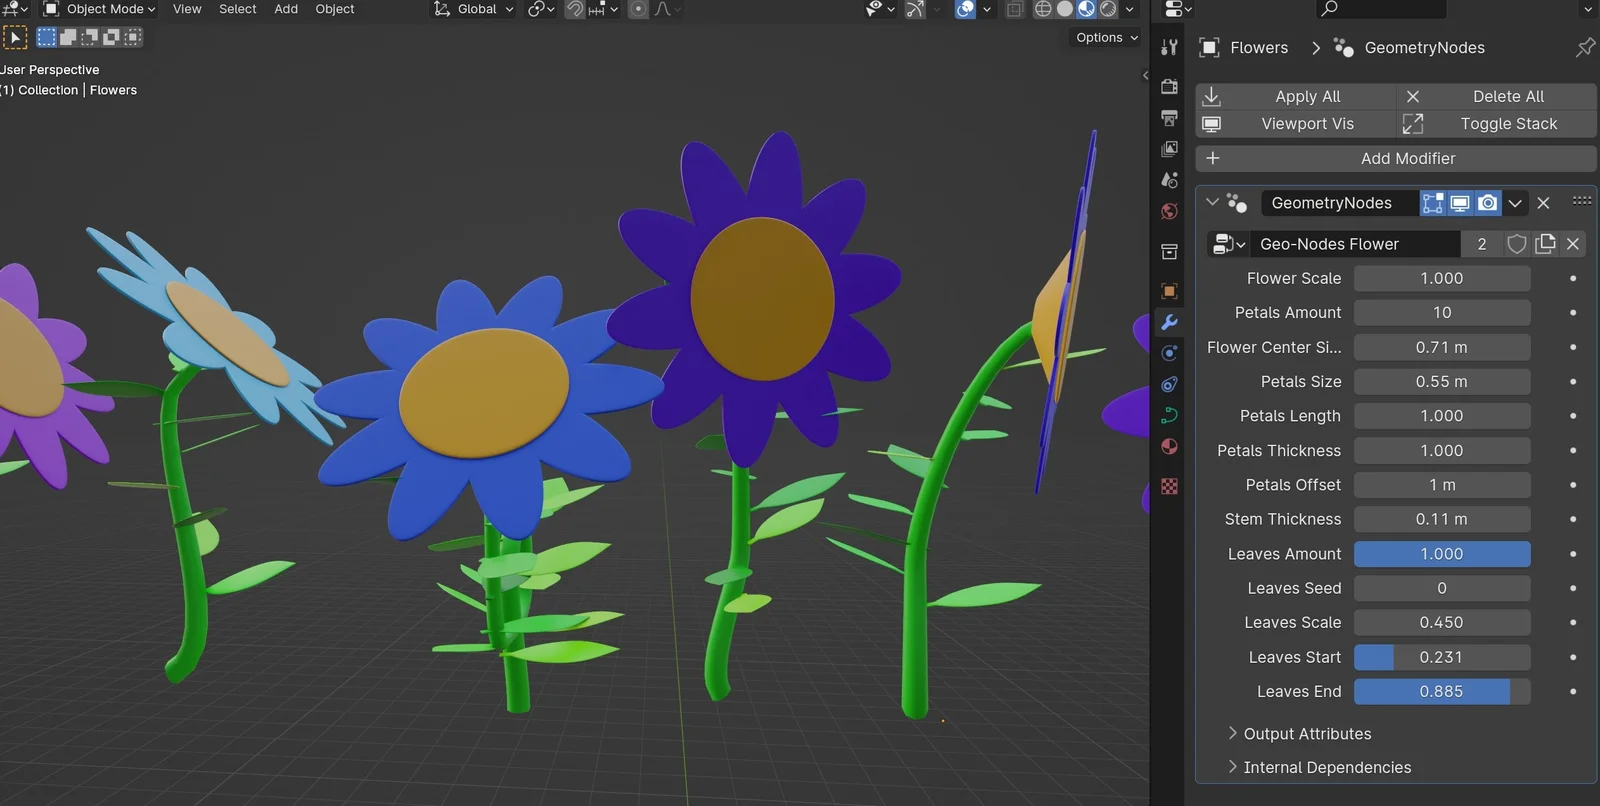This screenshot has width=1600, height=806.
Task: Set selection mode to extend
Action: click(68, 37)
